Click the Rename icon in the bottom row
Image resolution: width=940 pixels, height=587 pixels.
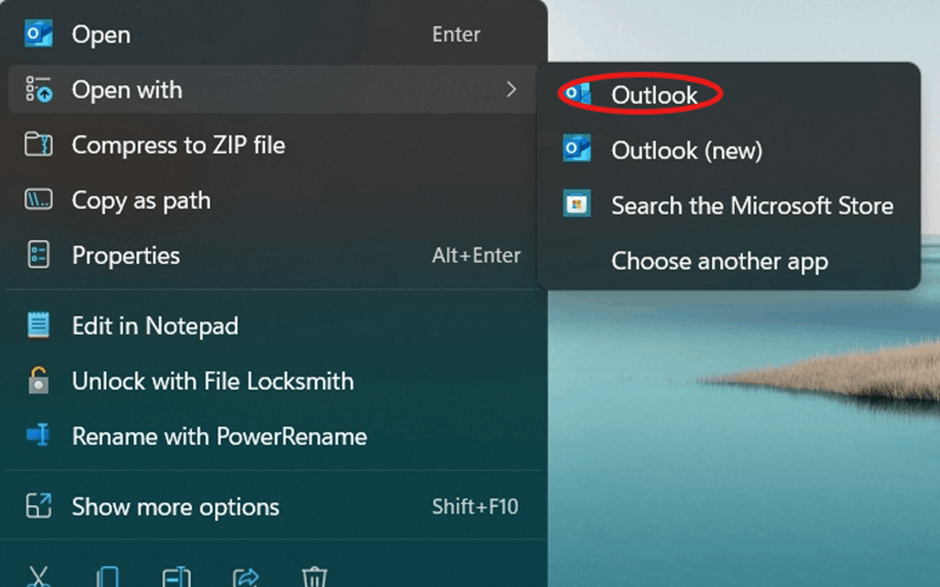177,576
